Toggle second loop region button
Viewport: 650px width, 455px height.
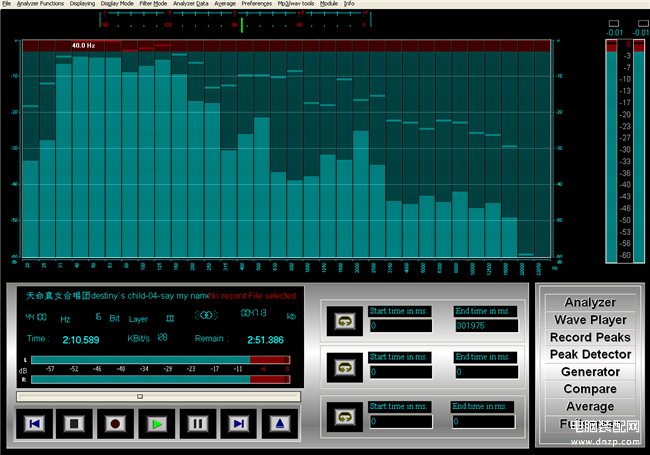point(345,368)
